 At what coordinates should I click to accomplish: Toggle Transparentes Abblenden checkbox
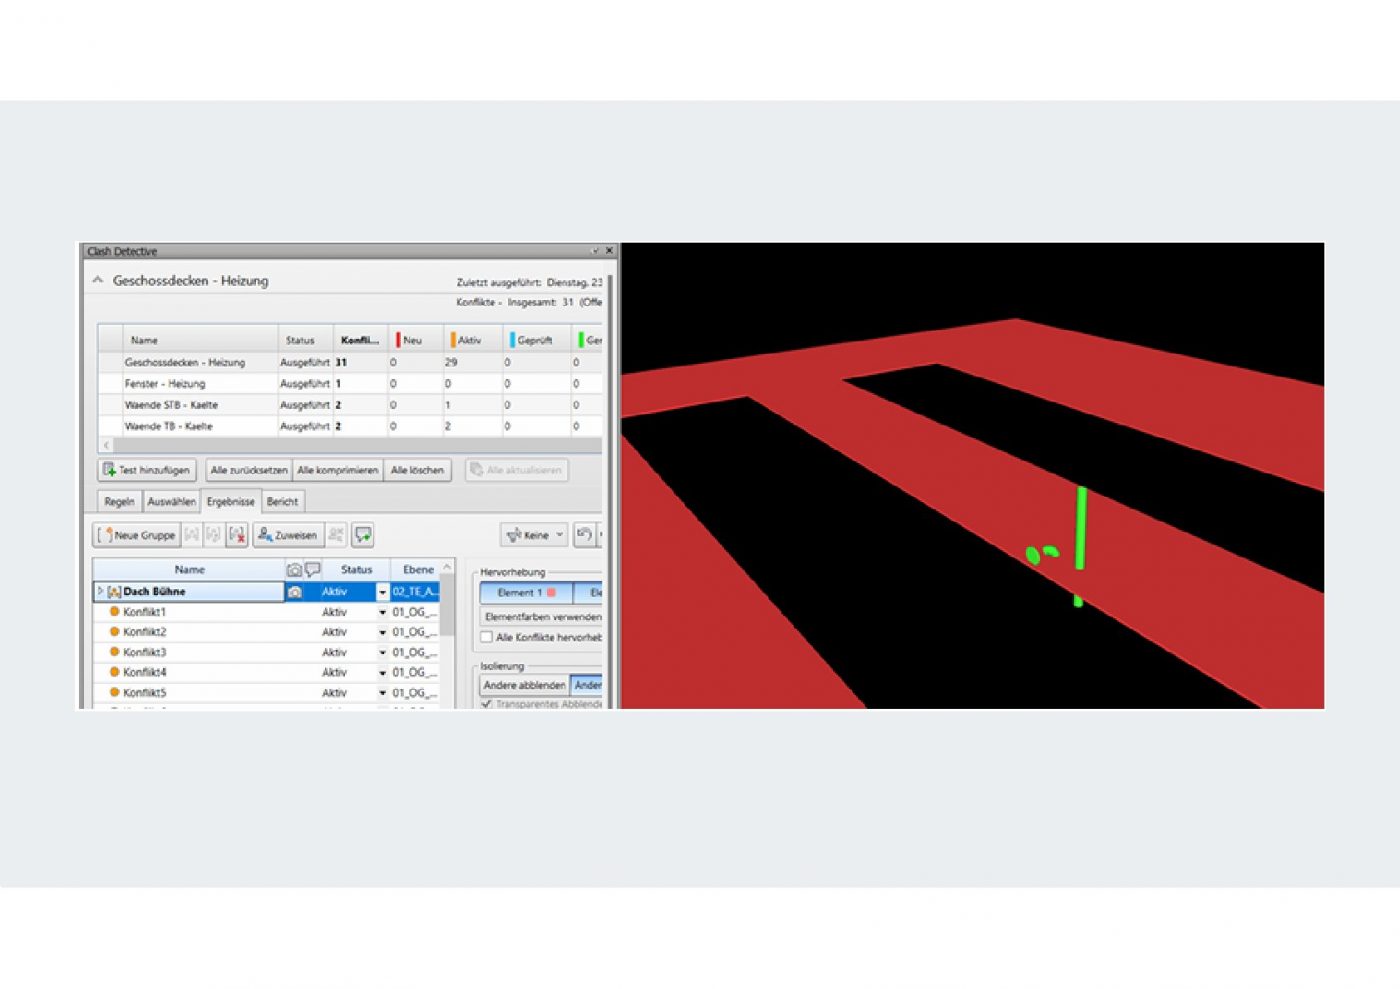pos(487,704)
